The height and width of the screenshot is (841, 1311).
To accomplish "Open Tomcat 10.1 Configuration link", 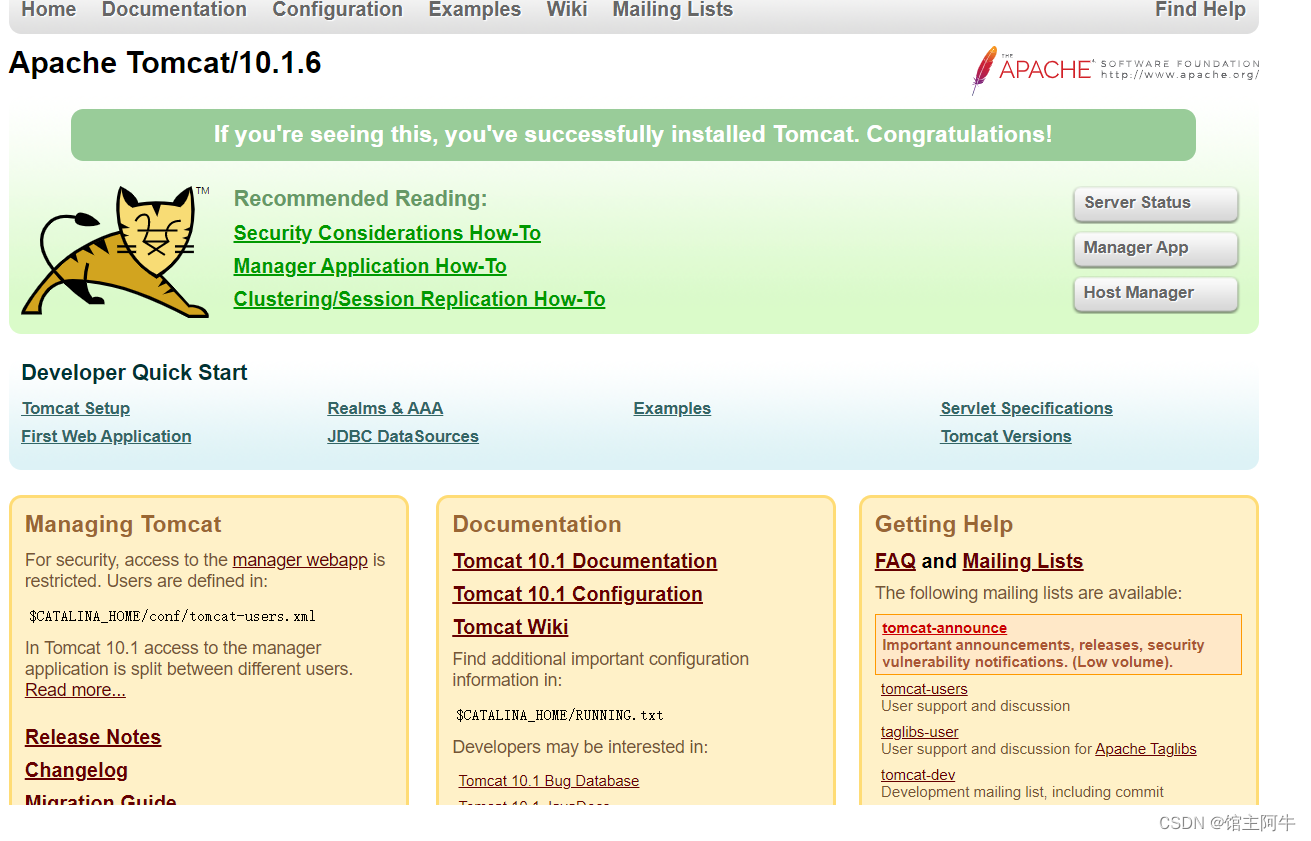I will click(578, 594).
